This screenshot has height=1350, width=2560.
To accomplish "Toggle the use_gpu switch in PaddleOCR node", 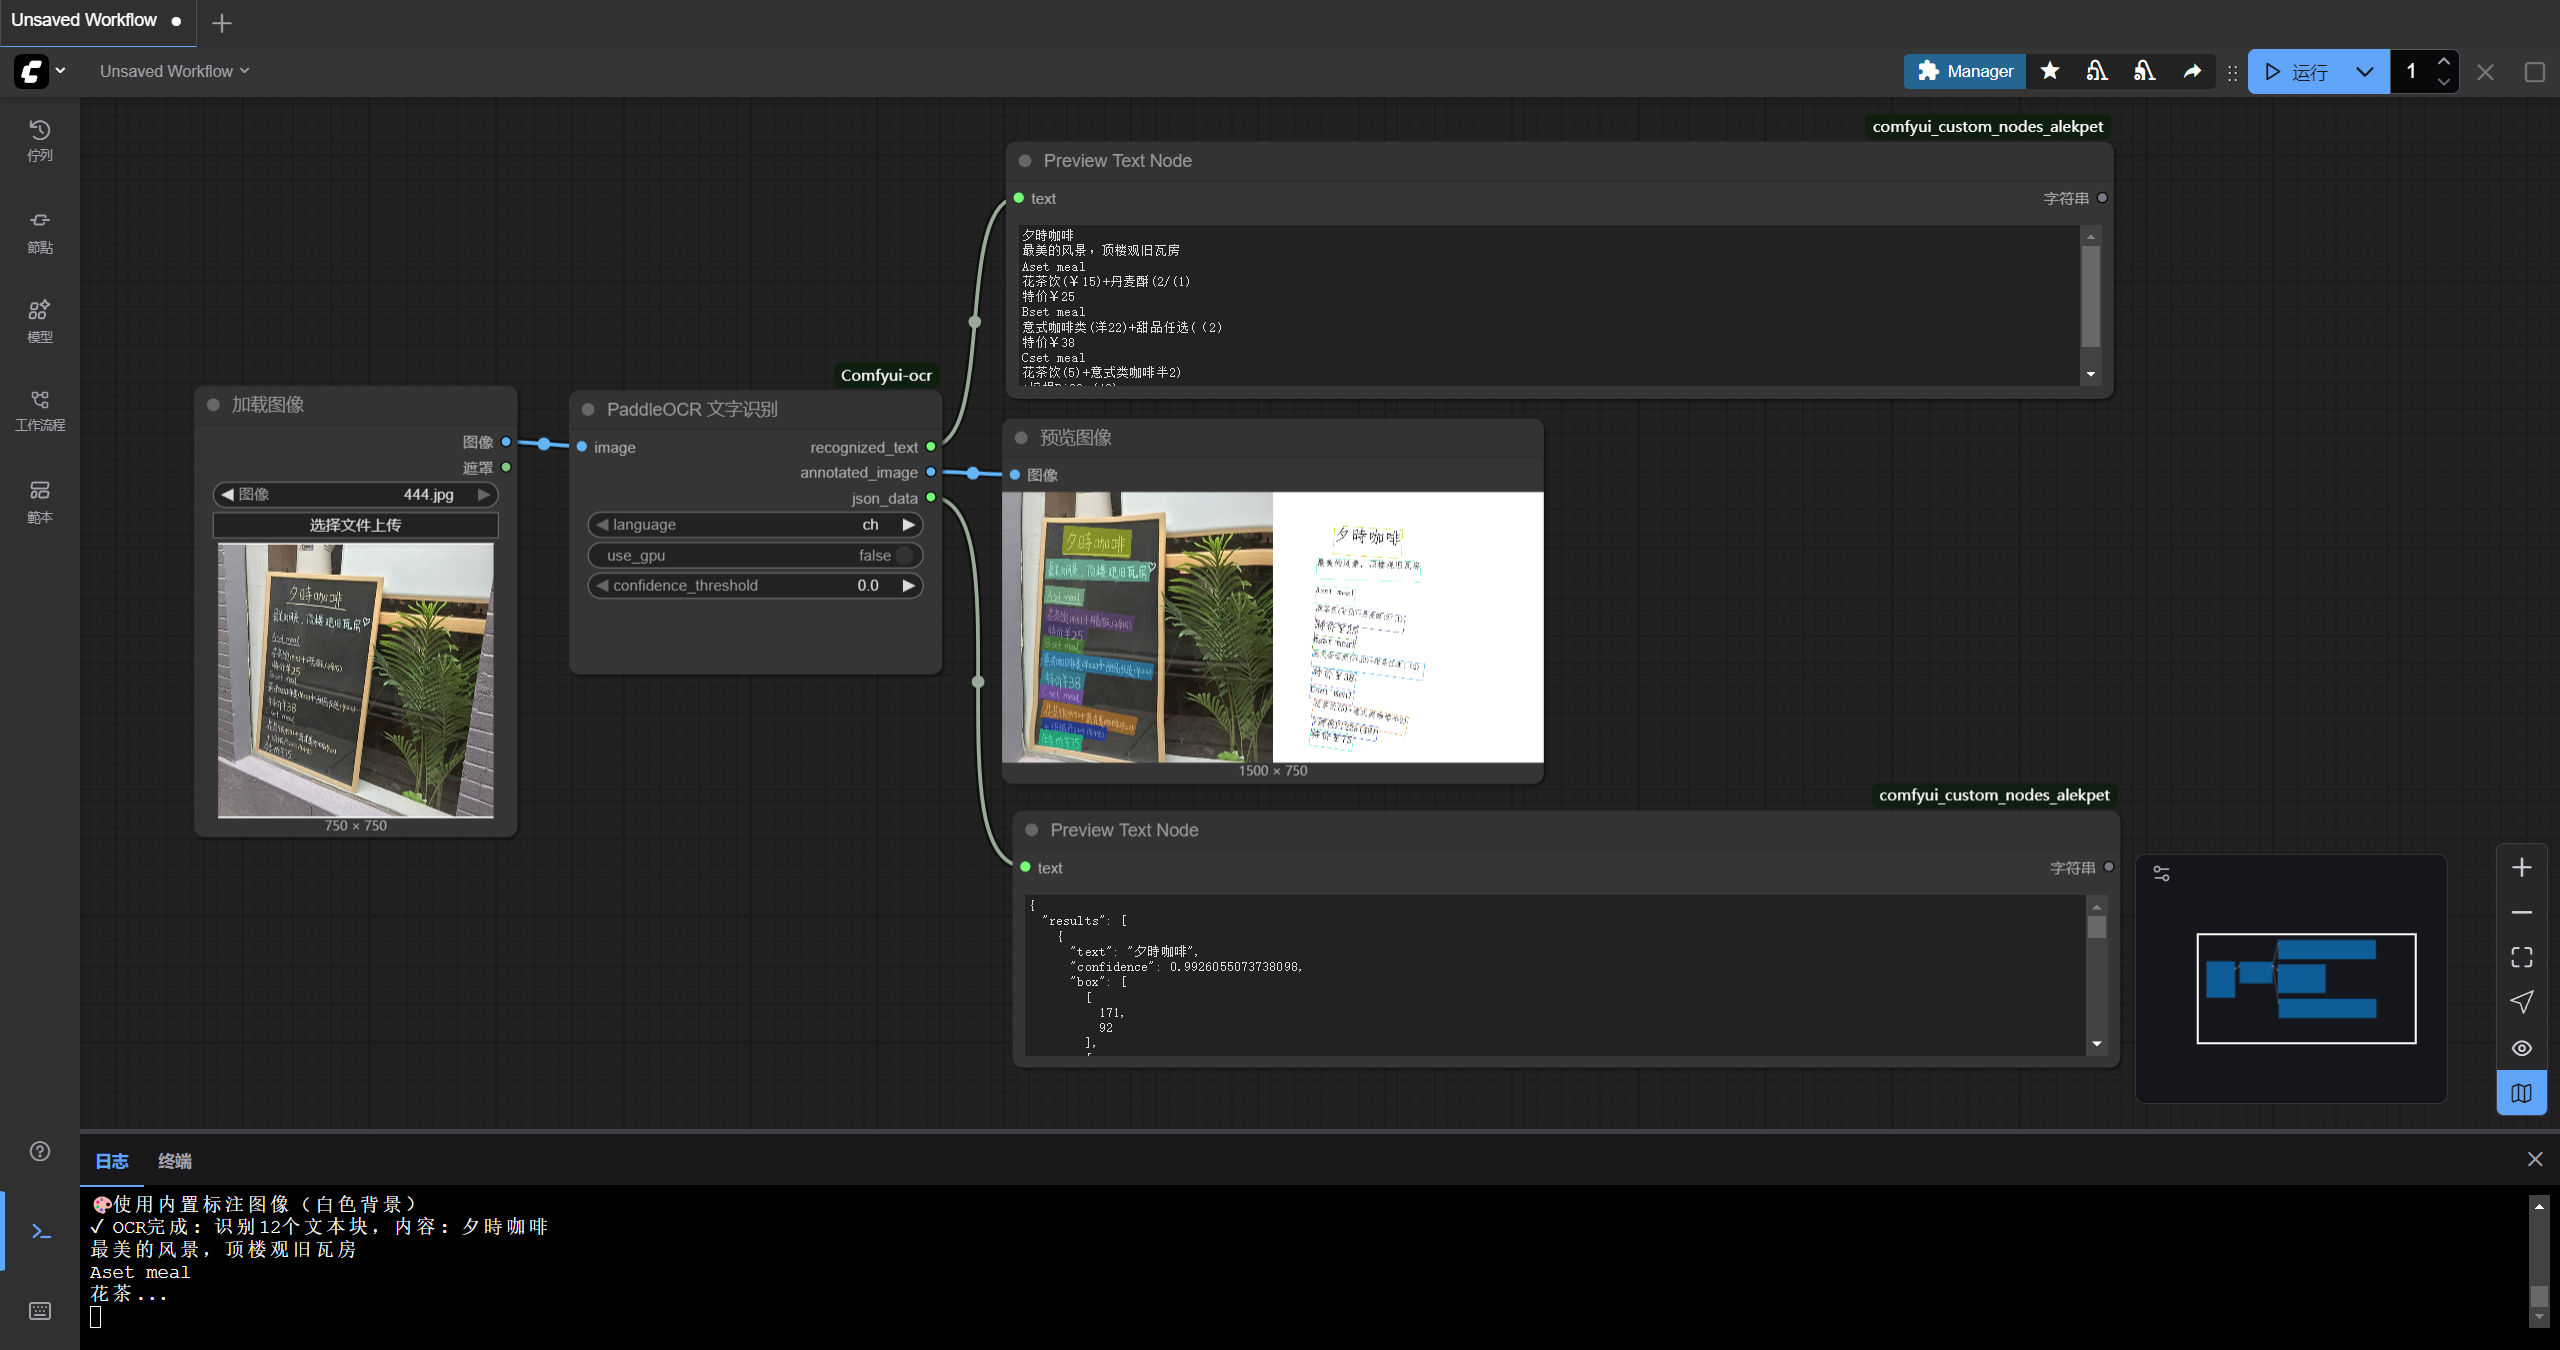I will point(904,555).
